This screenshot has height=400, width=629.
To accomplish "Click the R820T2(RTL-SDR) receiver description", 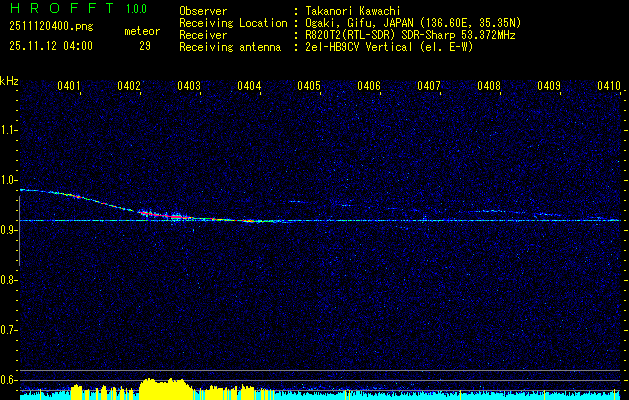I will click(x=350, y=34).
